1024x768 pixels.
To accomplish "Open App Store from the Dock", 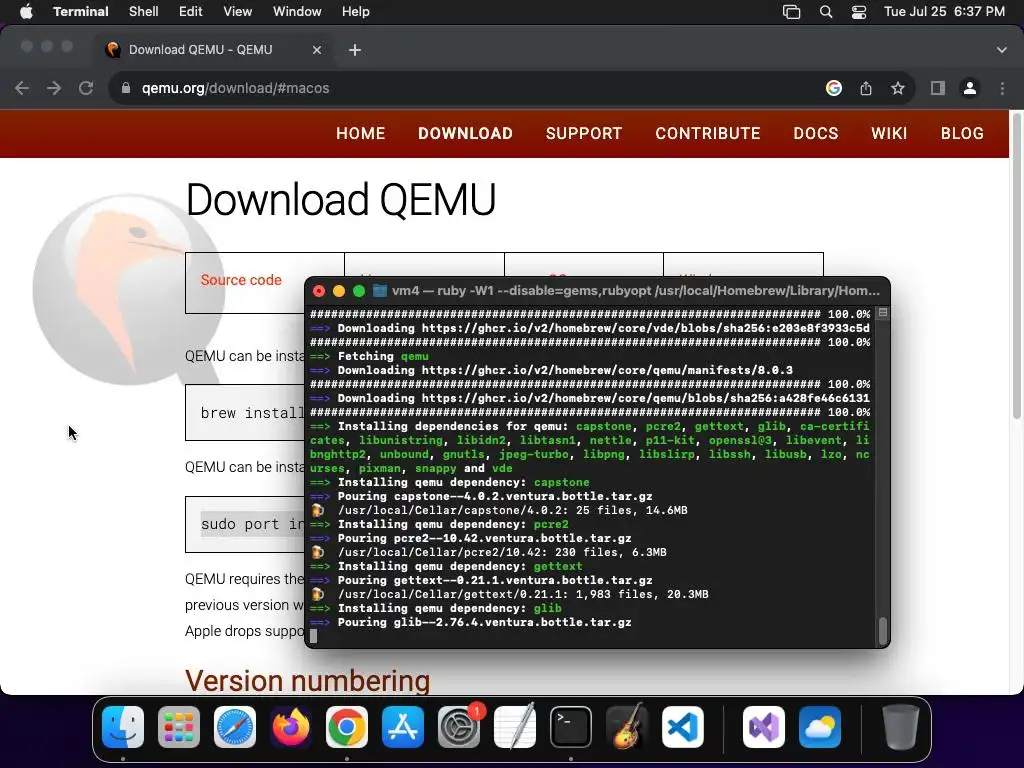I will click(x=403, y=727).
